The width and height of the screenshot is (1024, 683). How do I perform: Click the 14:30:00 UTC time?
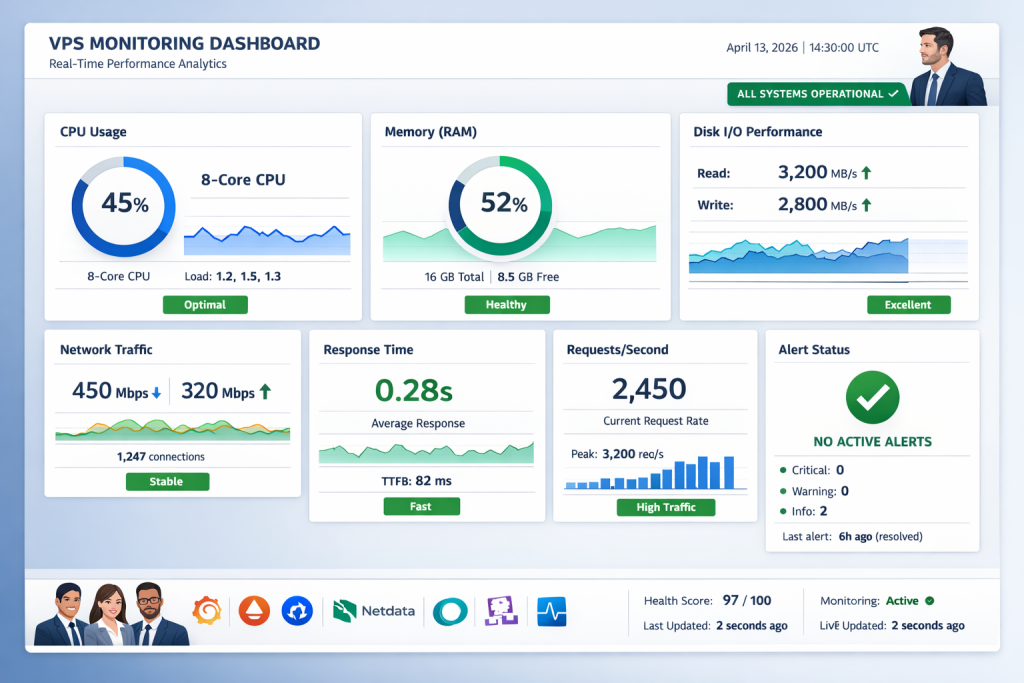point(844,48)
